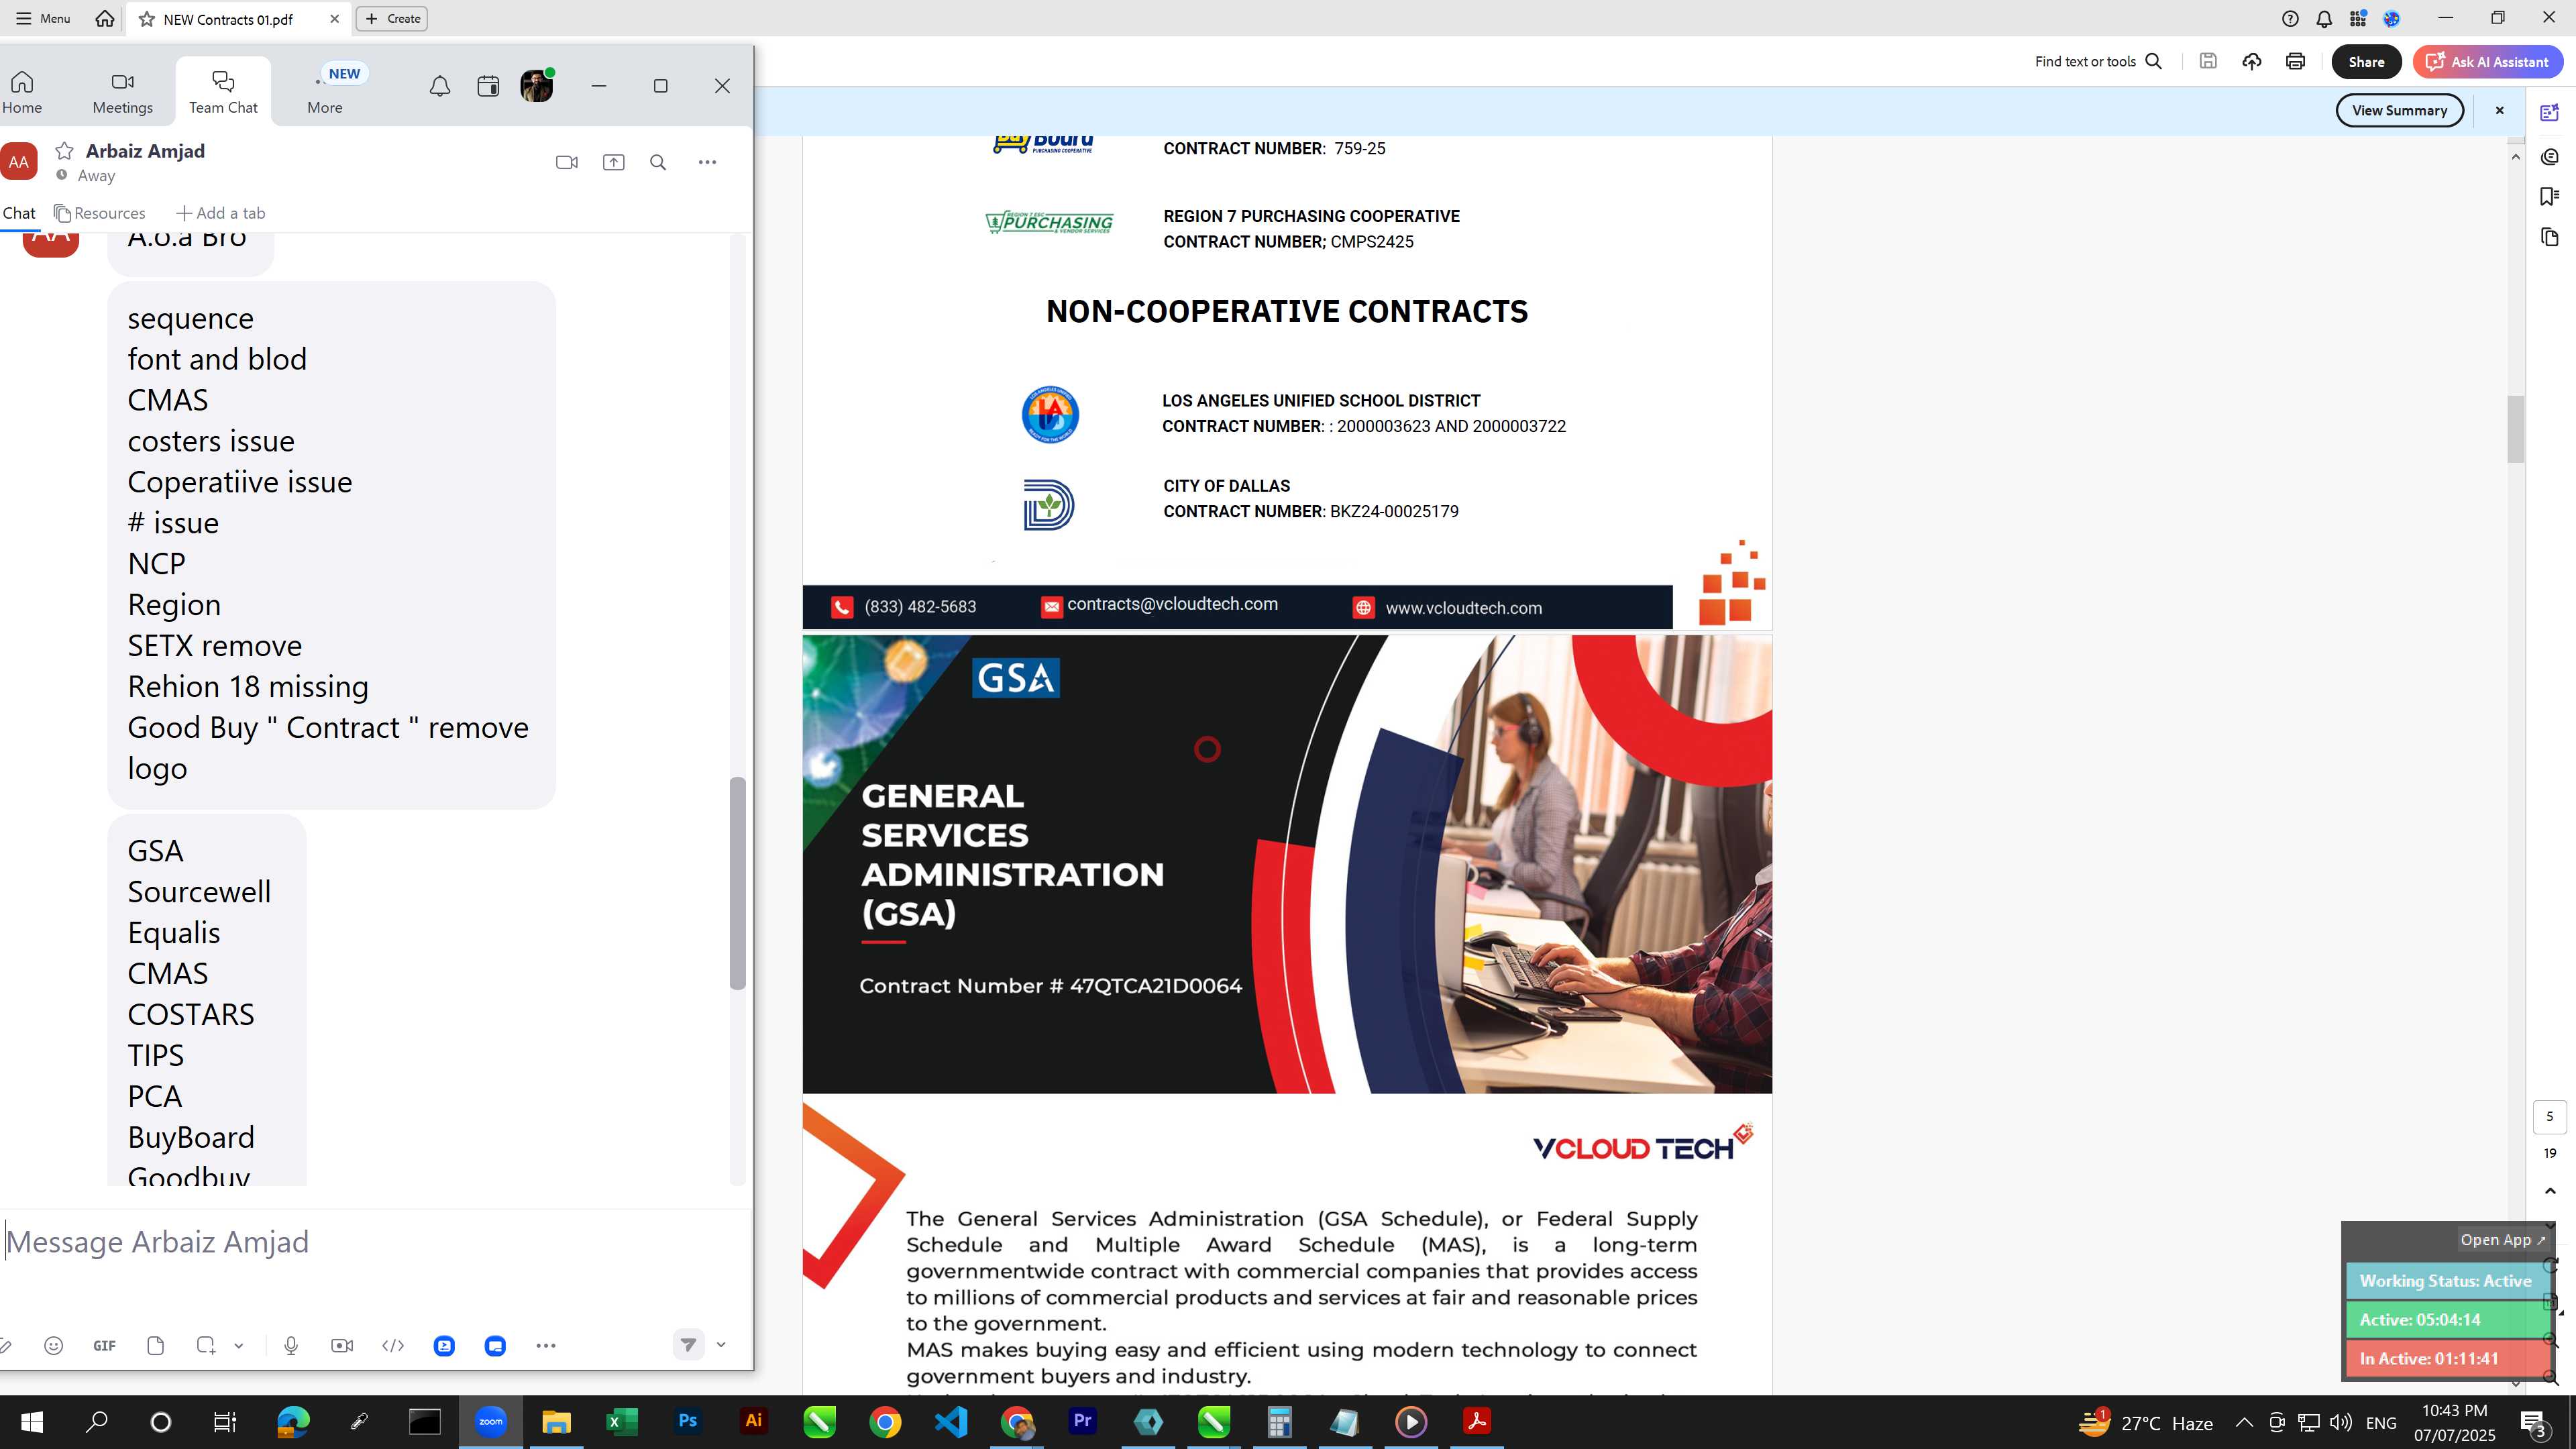Open more compose options ellipsis

(546, 1346)
